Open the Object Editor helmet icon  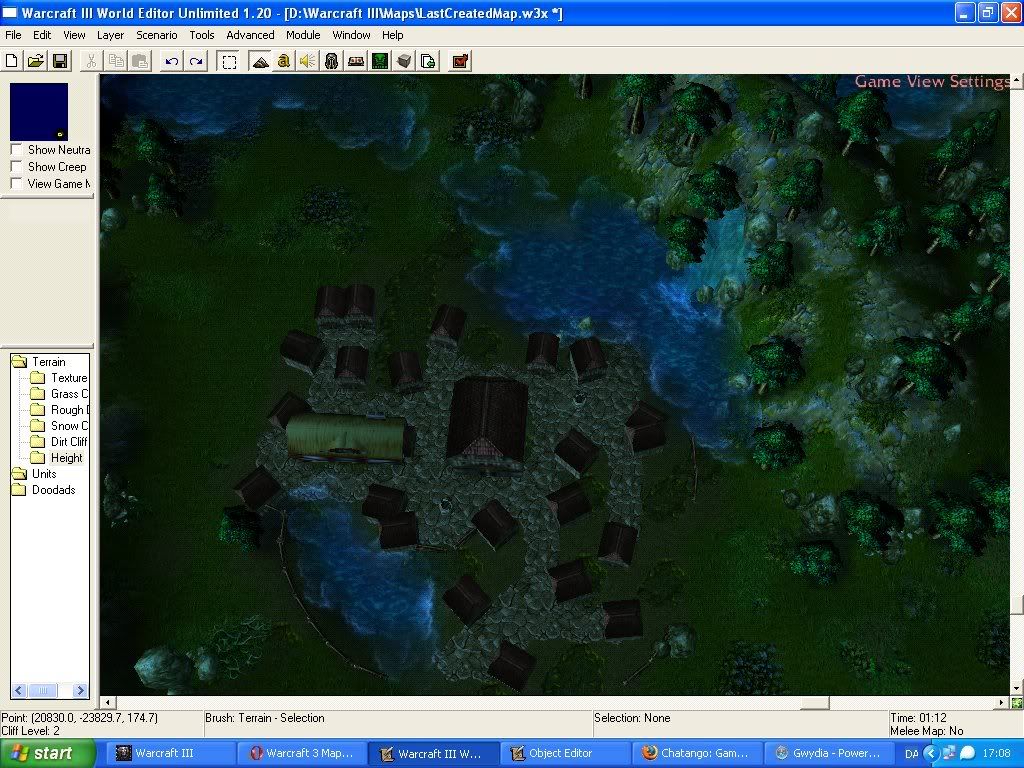pos(332,61)
